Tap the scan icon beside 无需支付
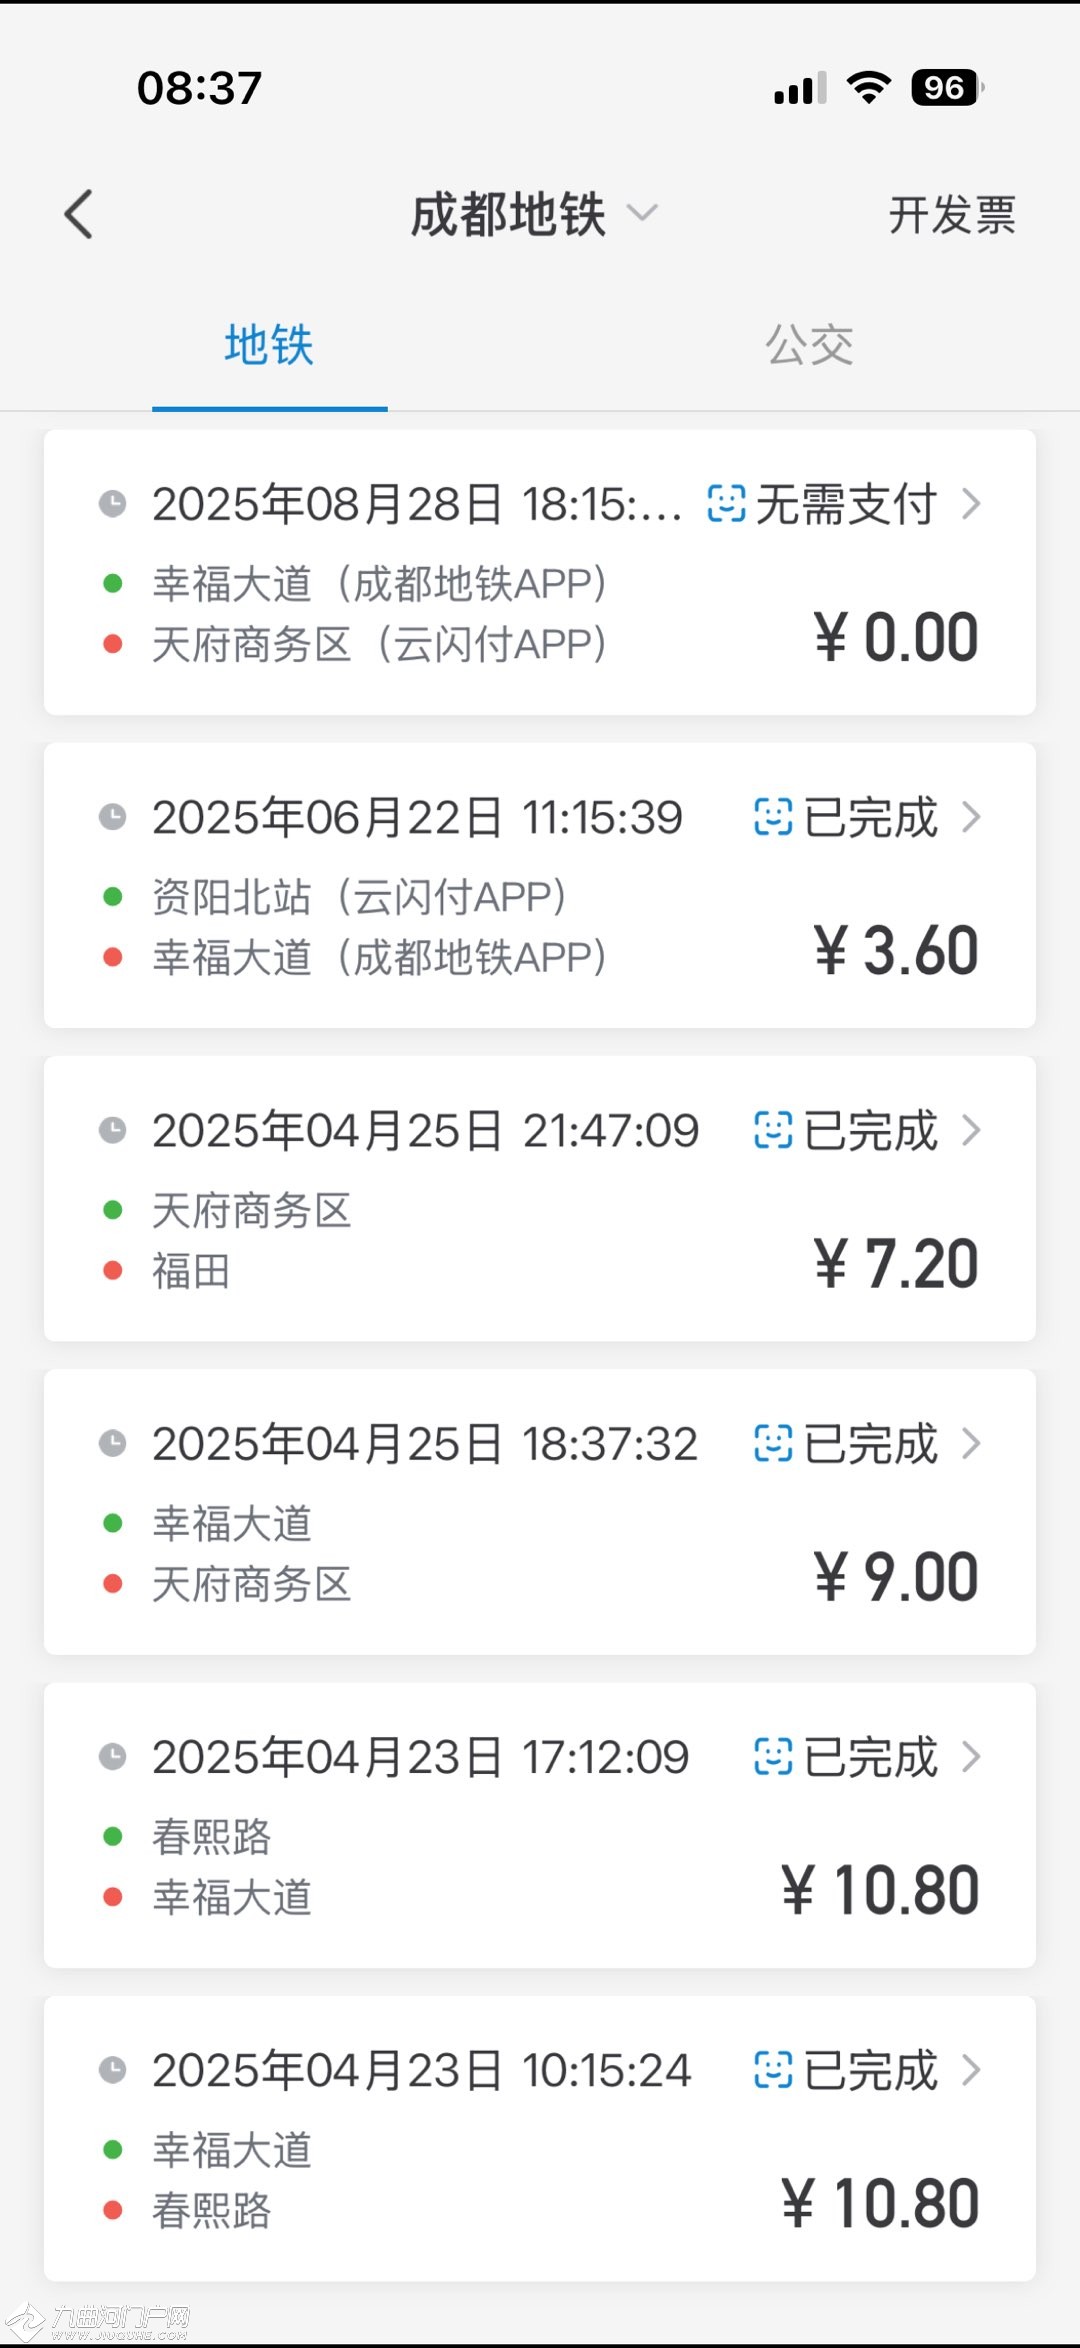 [726, 504]
